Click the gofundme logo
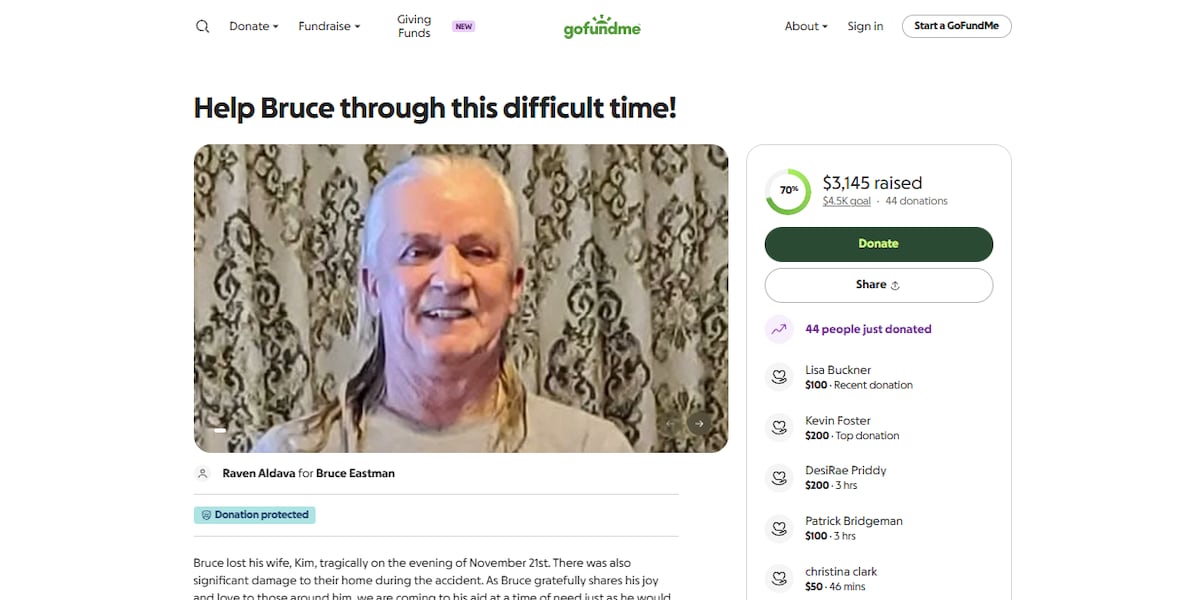 pyautogui.click(x=601, y=26)
